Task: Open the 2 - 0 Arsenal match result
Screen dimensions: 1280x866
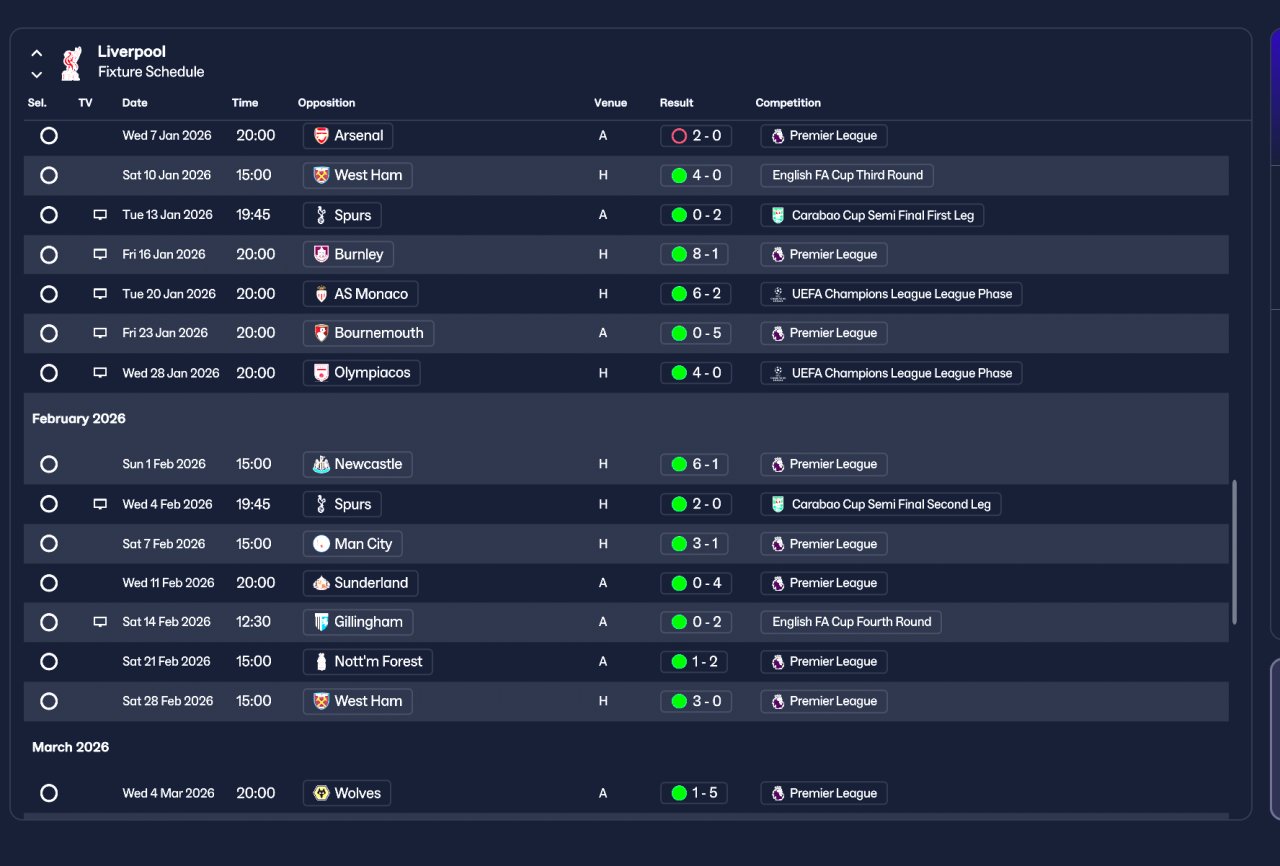Action: [696, 136]
